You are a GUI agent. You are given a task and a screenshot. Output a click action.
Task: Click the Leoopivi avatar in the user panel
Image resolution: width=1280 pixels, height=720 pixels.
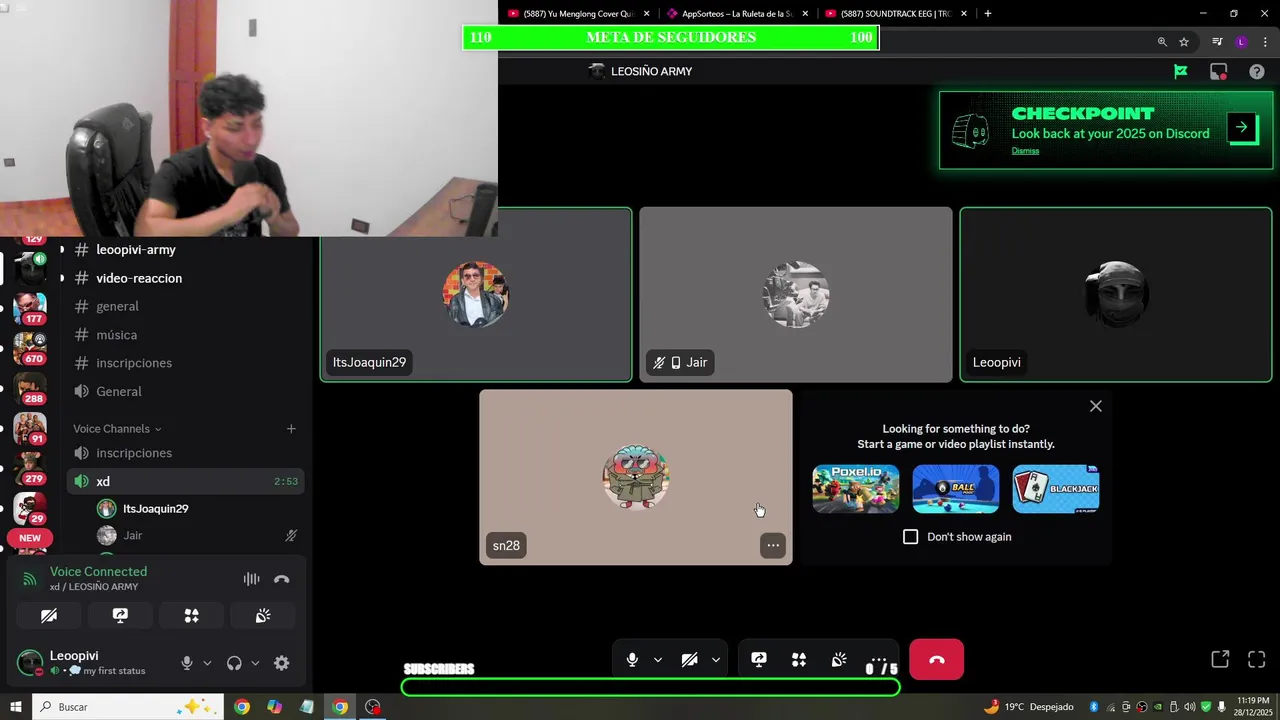(x=30, y=662)
